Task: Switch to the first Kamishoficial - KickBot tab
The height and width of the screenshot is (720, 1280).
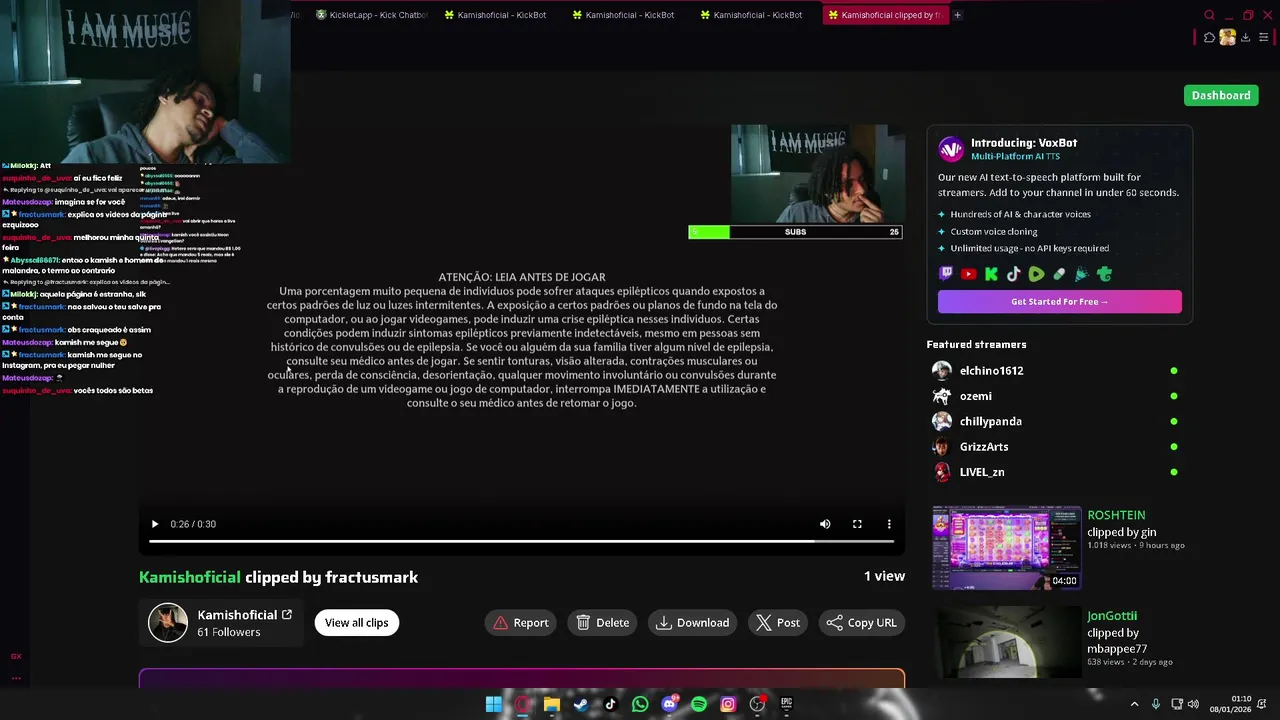Action: [494, 15]
